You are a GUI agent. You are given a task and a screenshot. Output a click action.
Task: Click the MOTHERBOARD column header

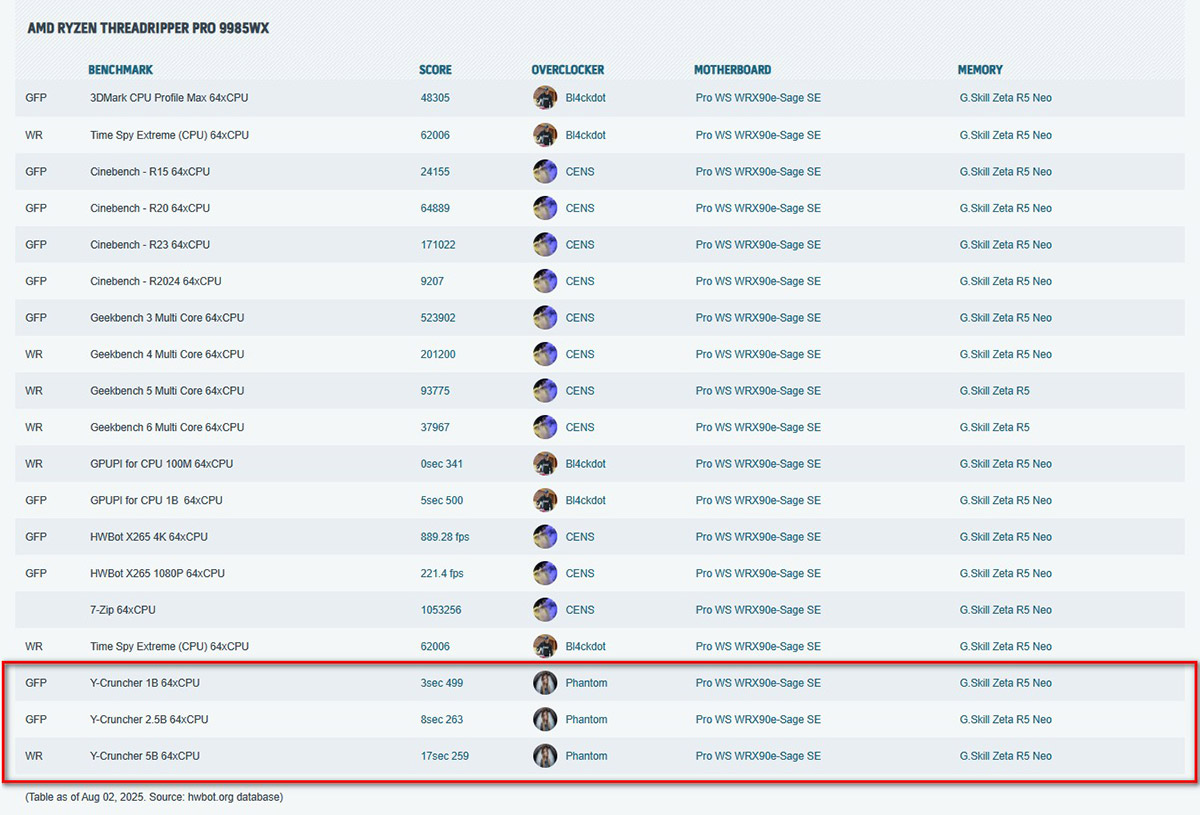point(732,70)
